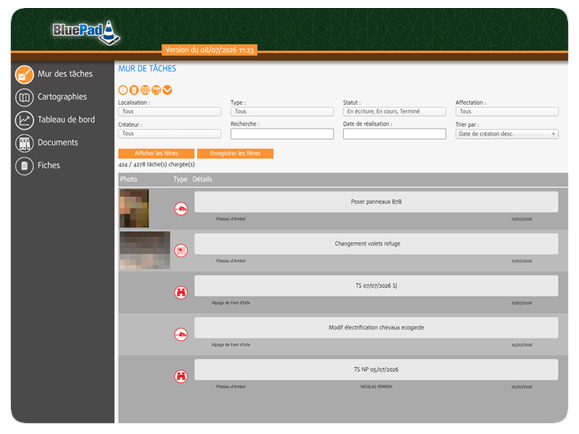This screenshot has width=579, height=434.
Task: Expand the Affectation filter dropdown
Action: [x=507, y=112]
